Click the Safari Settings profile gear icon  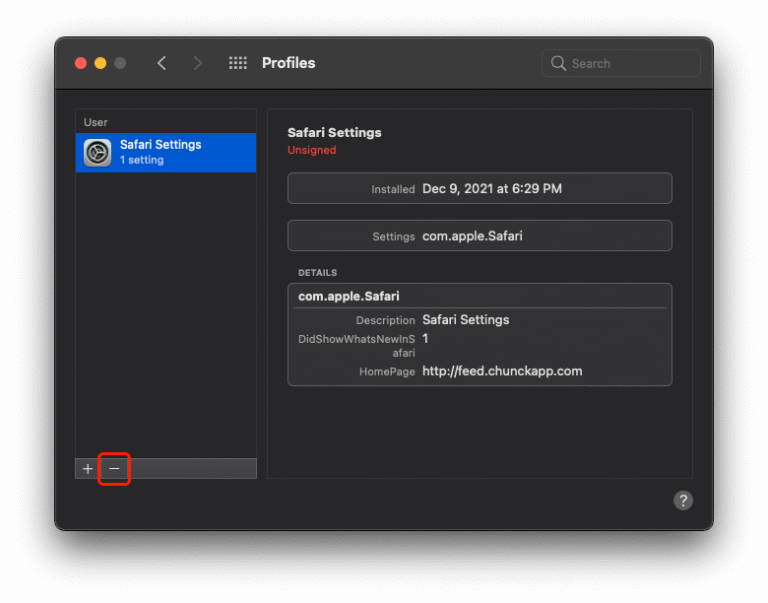tap(97, 153)
